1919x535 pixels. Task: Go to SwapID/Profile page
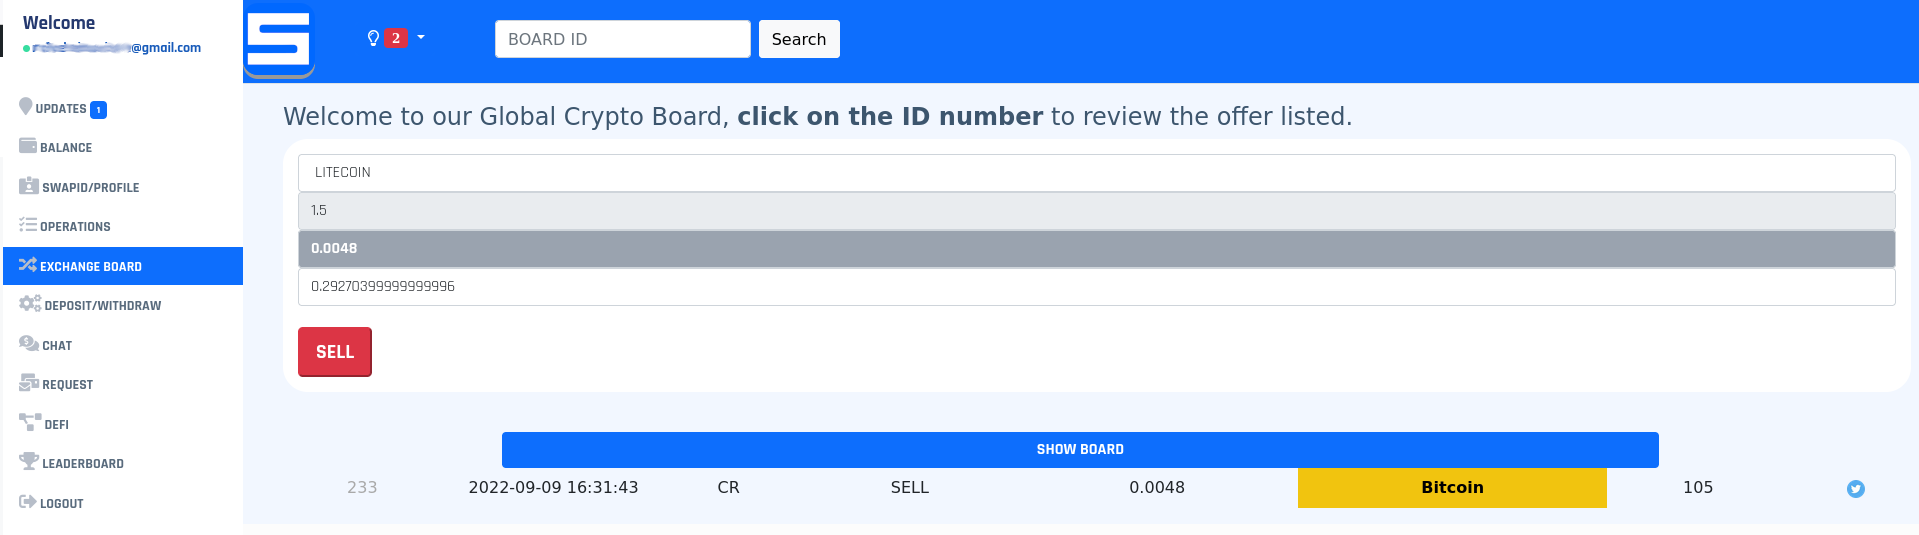click(x=79, y=187)
